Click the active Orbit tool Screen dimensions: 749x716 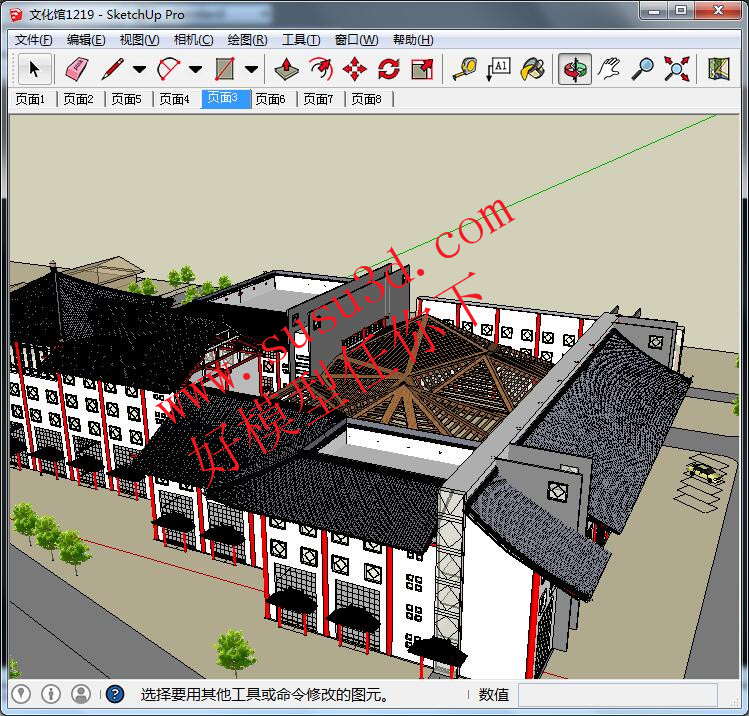point(575,69)
